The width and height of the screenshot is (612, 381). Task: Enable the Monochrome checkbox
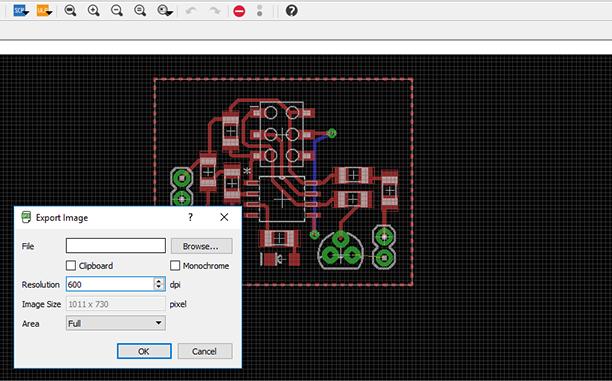[x=175, y=265]
